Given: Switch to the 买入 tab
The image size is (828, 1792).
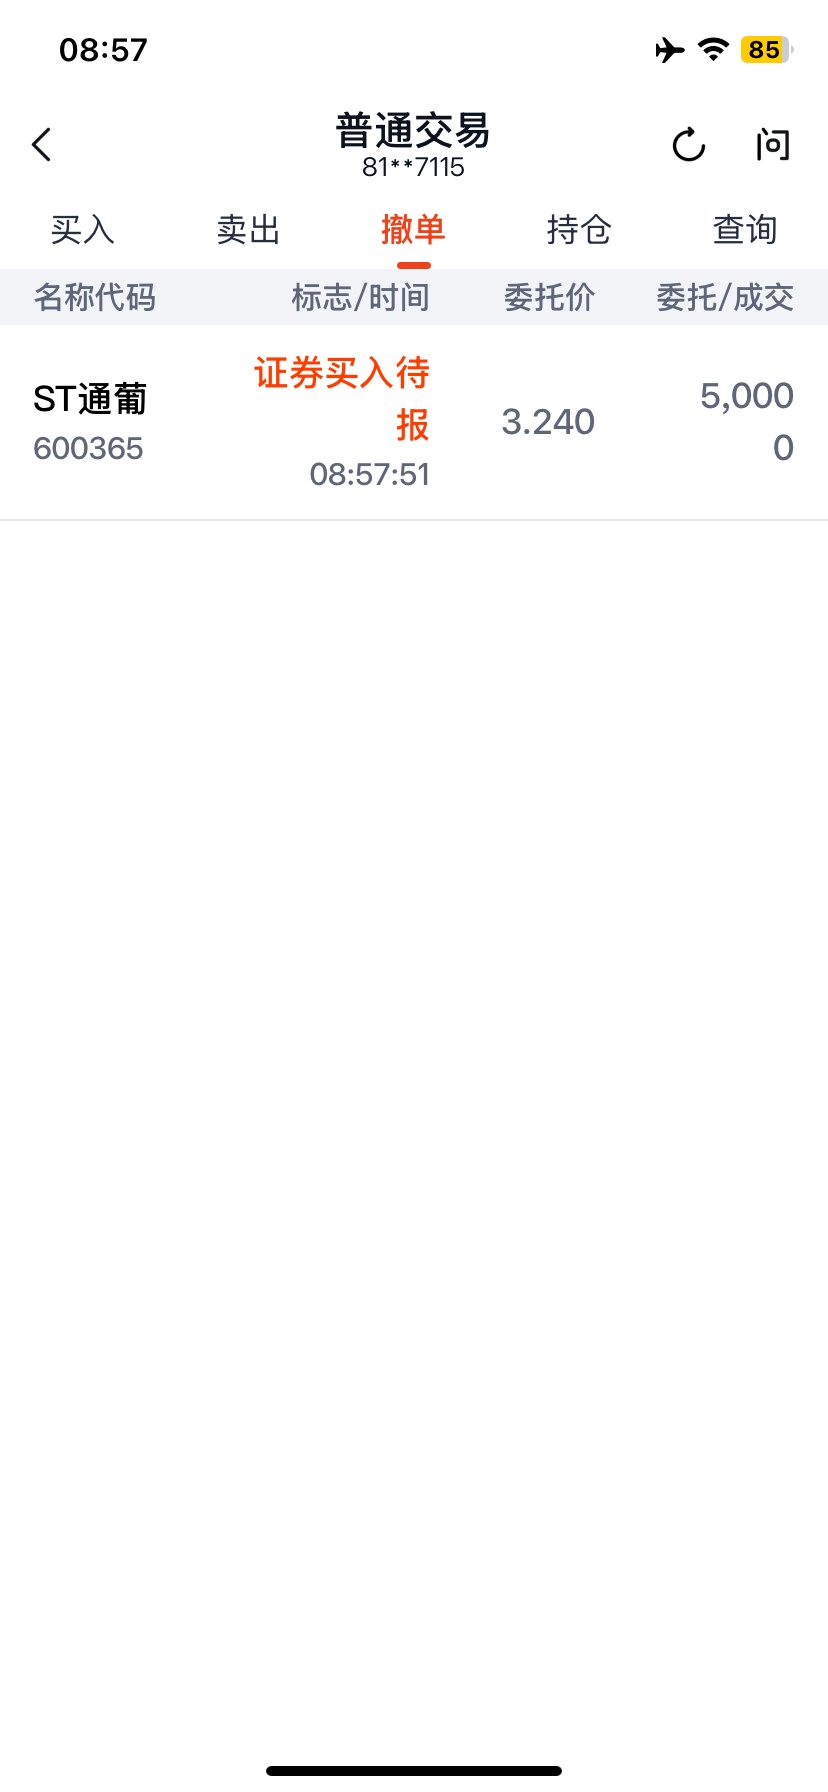Looking at the screenshot, I should 83,230.
